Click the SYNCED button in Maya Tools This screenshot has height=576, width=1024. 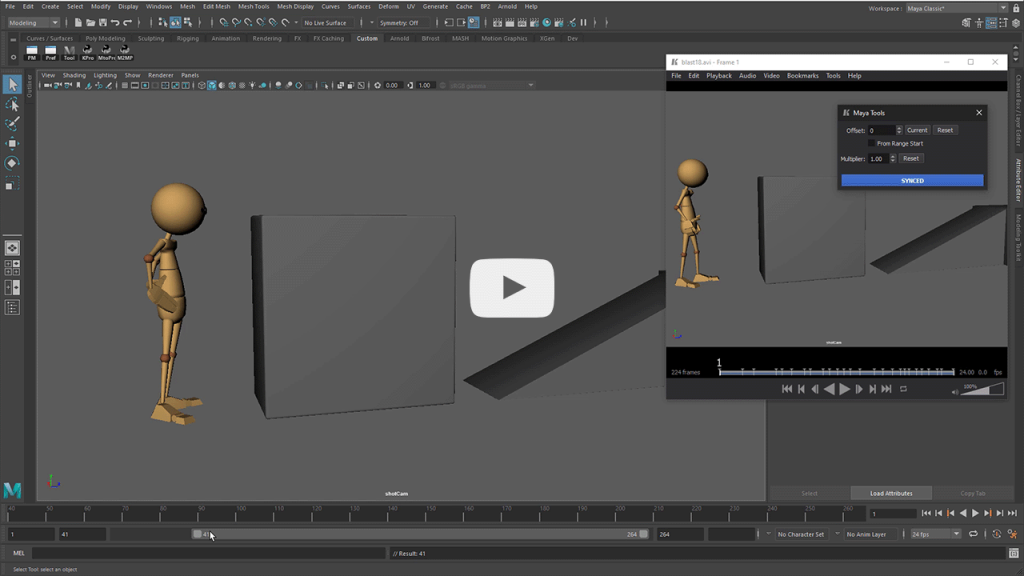911,181
